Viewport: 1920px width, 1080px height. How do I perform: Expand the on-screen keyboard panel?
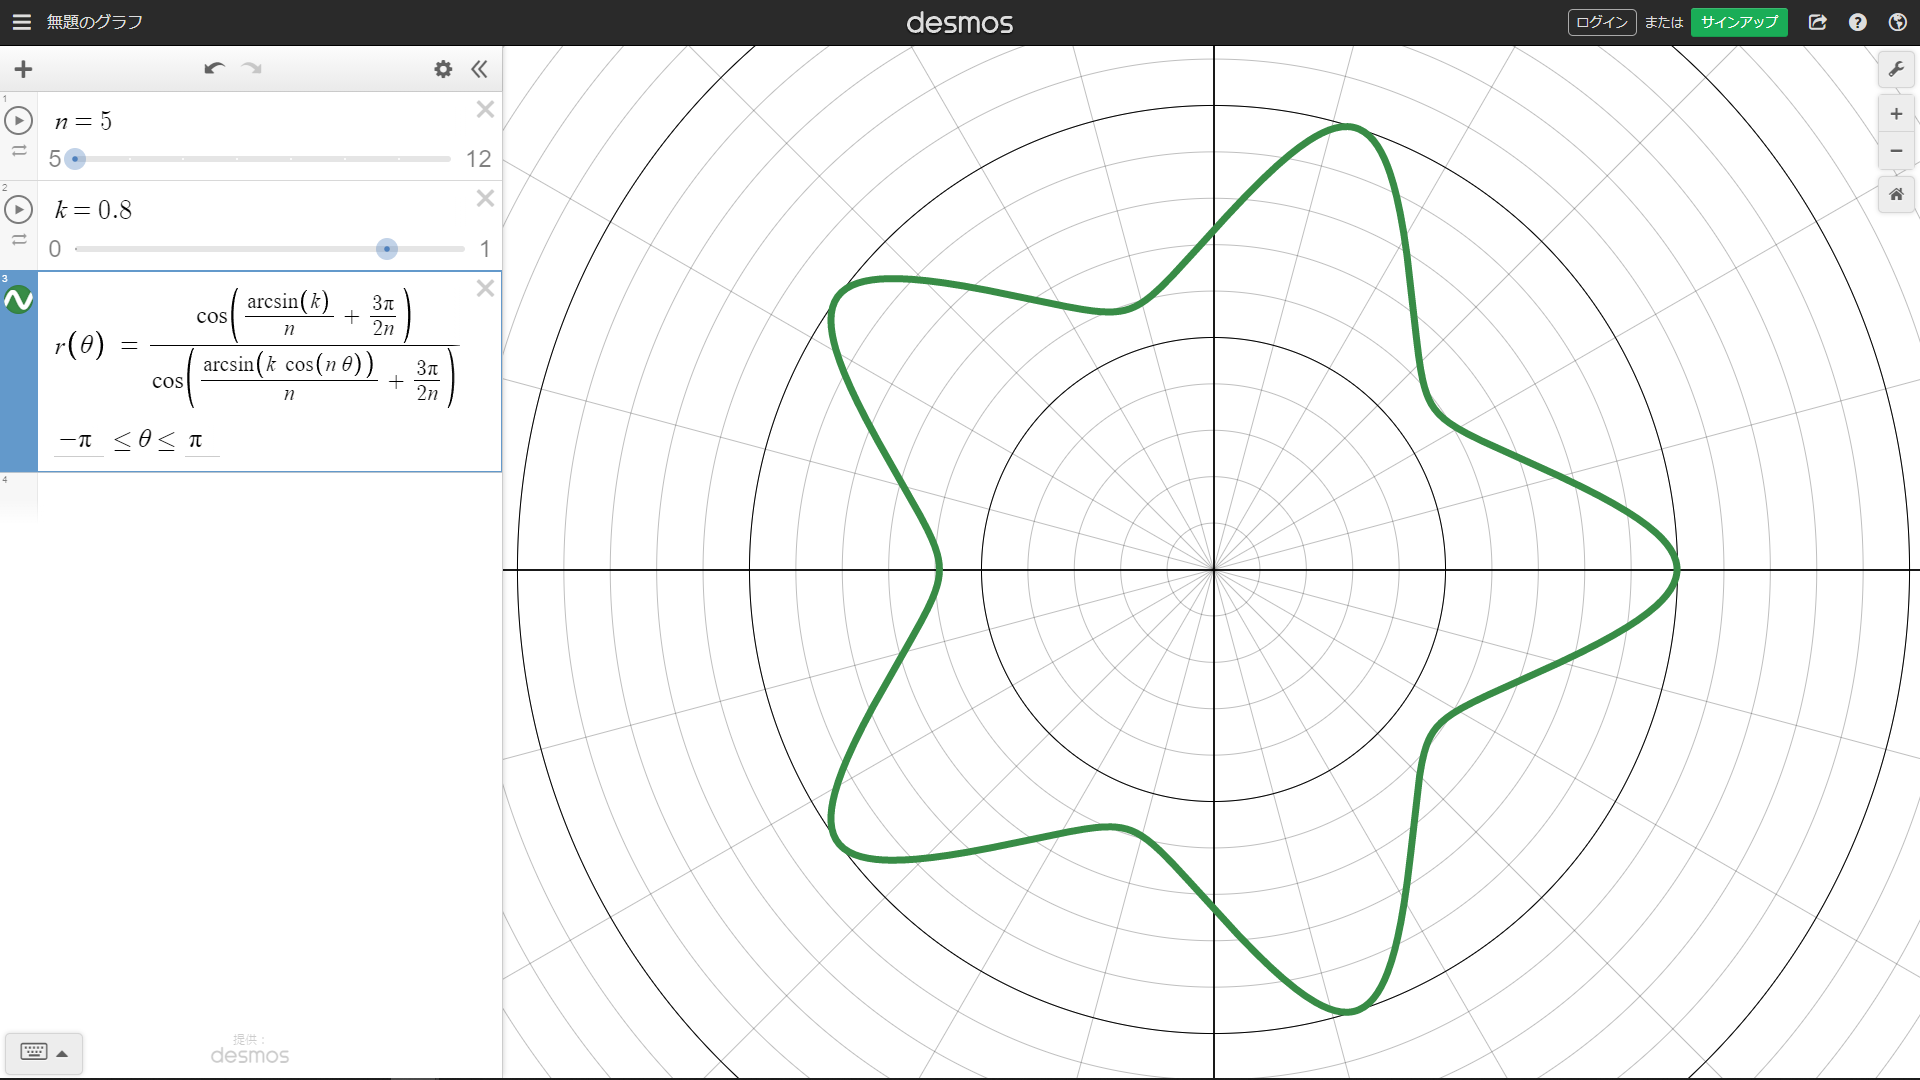coord(43,1052)
